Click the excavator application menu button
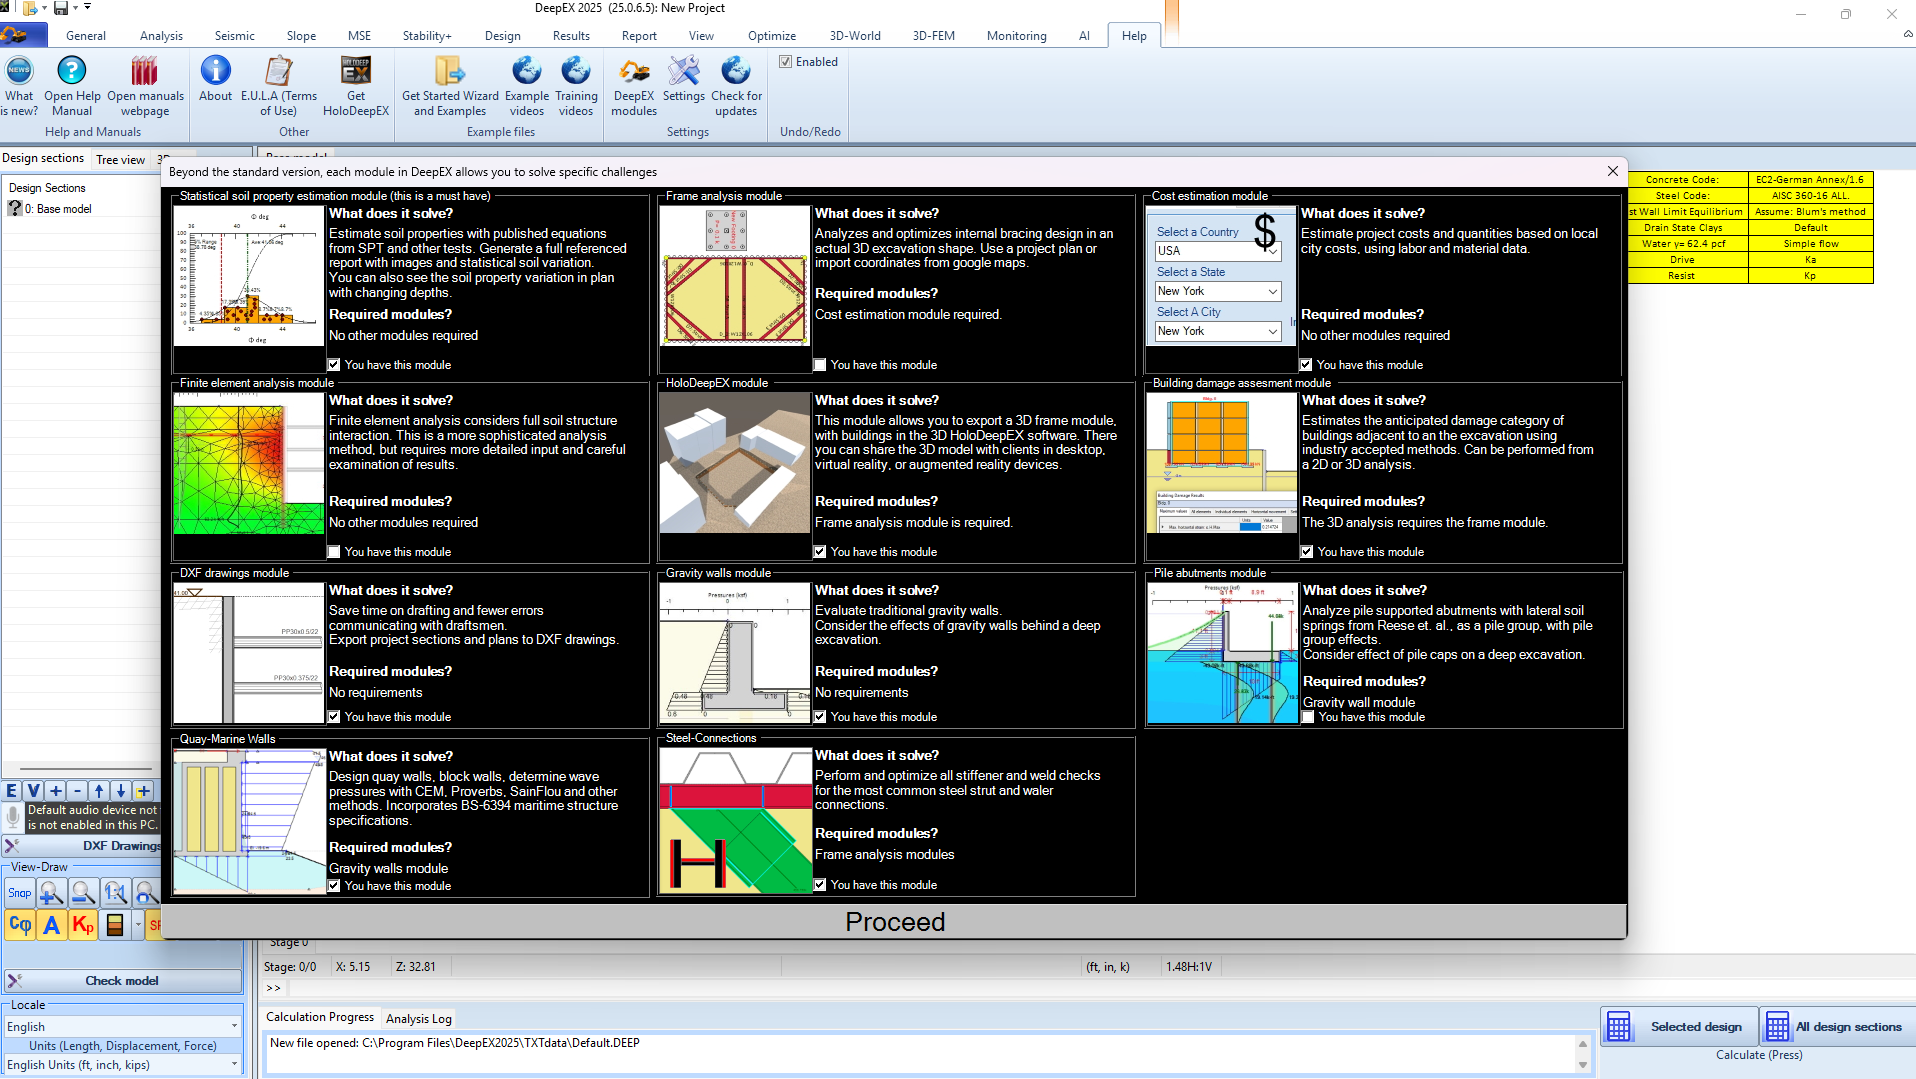The image size is (1916, 1079). pos(22,35)
